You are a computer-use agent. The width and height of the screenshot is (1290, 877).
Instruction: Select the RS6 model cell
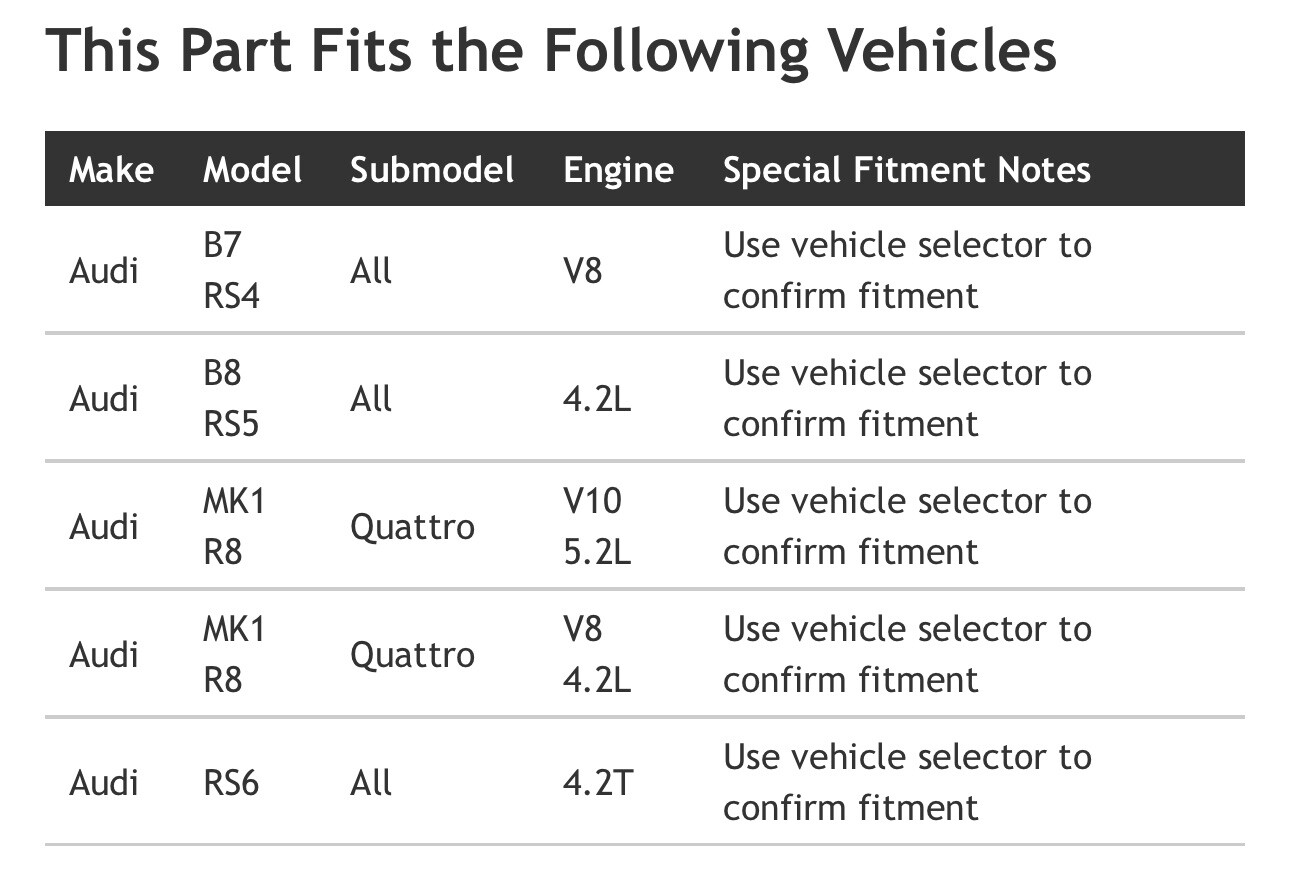coord(231,782)
